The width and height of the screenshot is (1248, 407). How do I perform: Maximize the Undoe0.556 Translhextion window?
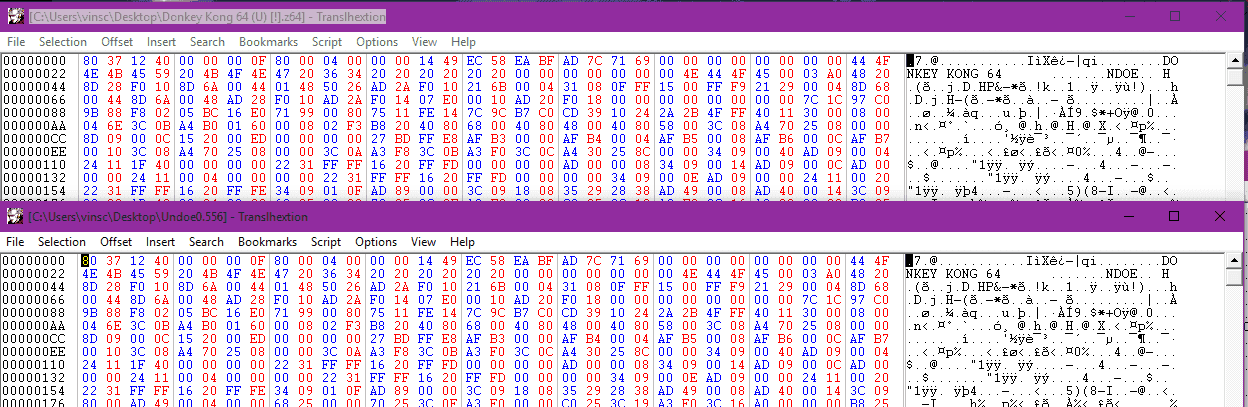point(1174,217)
